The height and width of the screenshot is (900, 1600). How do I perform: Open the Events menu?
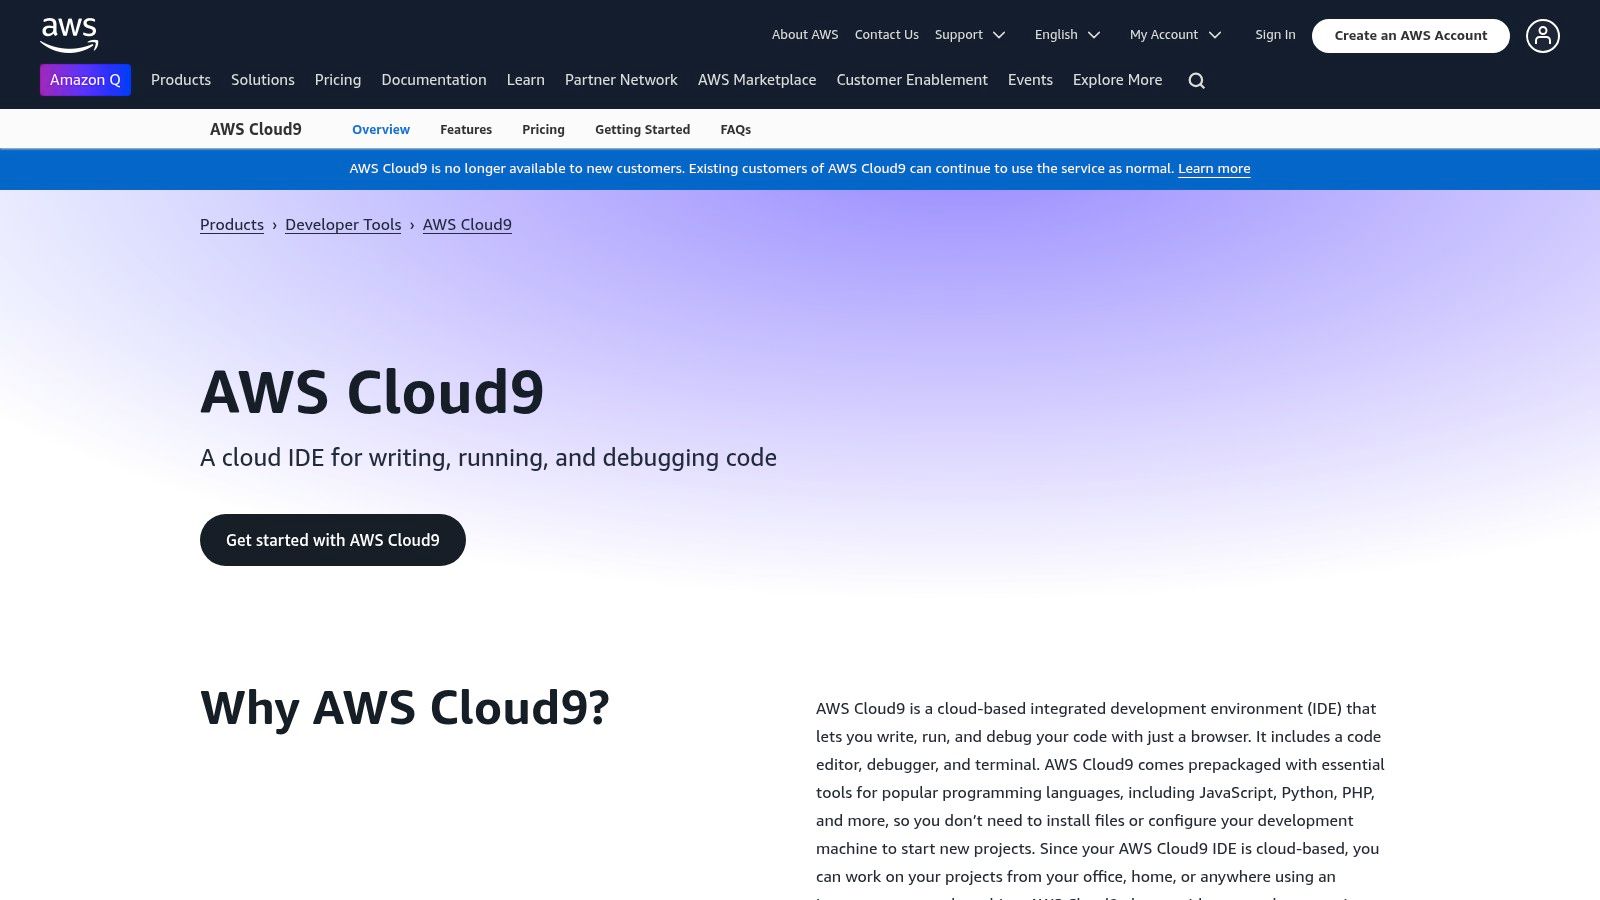pyautogui.click(x=1030, y=80)
